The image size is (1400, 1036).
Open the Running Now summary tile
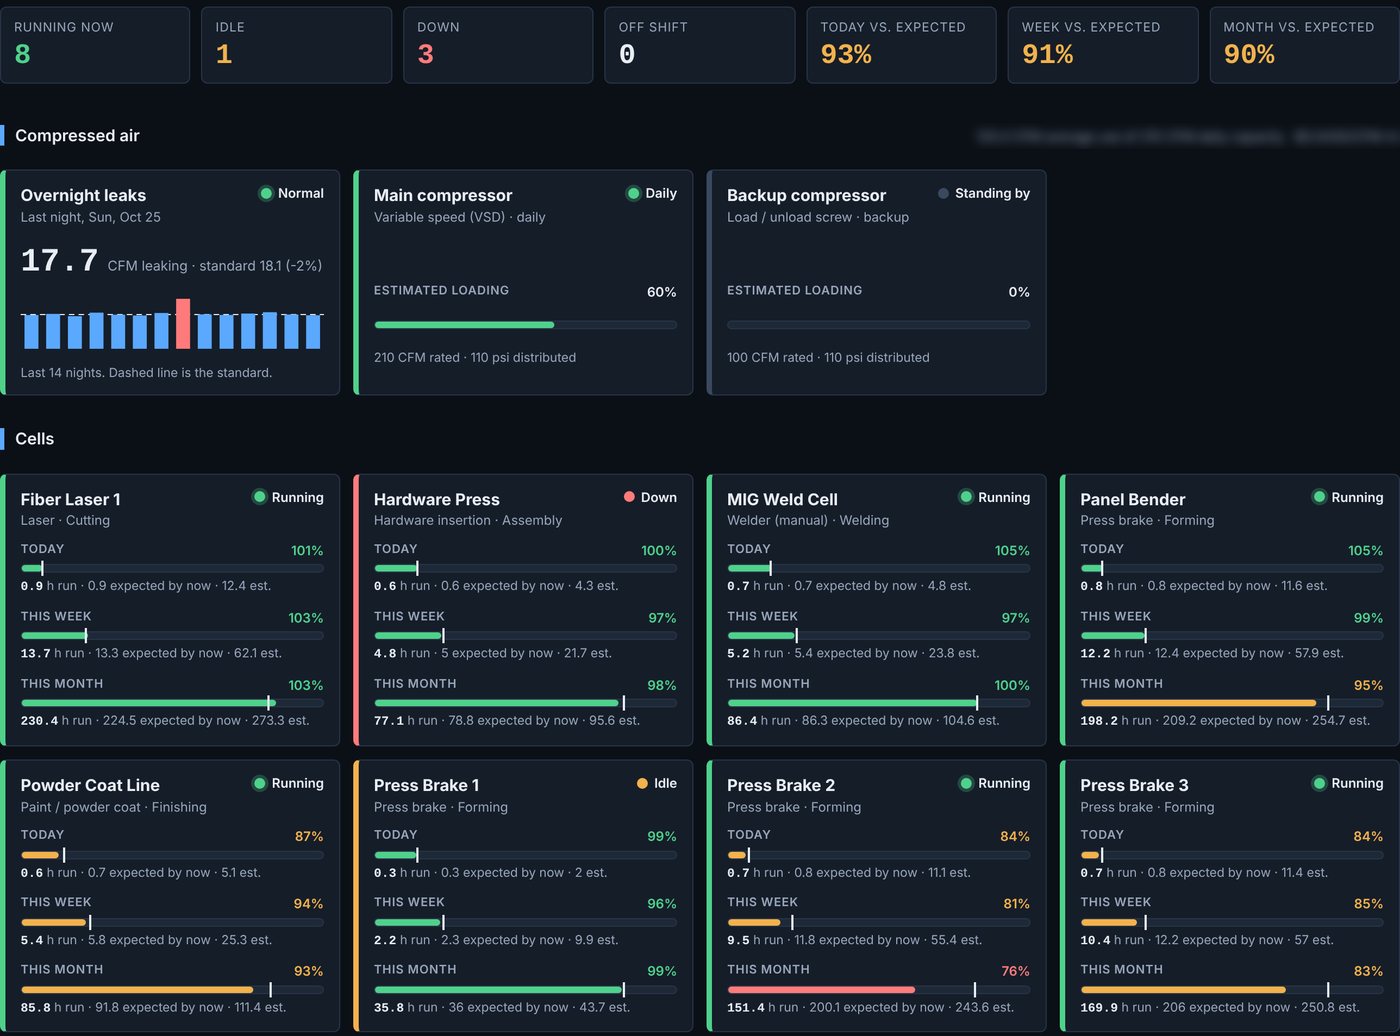(95, 45)
